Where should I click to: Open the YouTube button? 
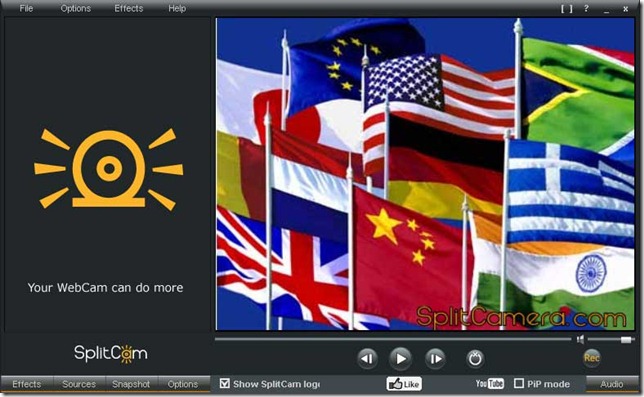click(x=490, y=383)
